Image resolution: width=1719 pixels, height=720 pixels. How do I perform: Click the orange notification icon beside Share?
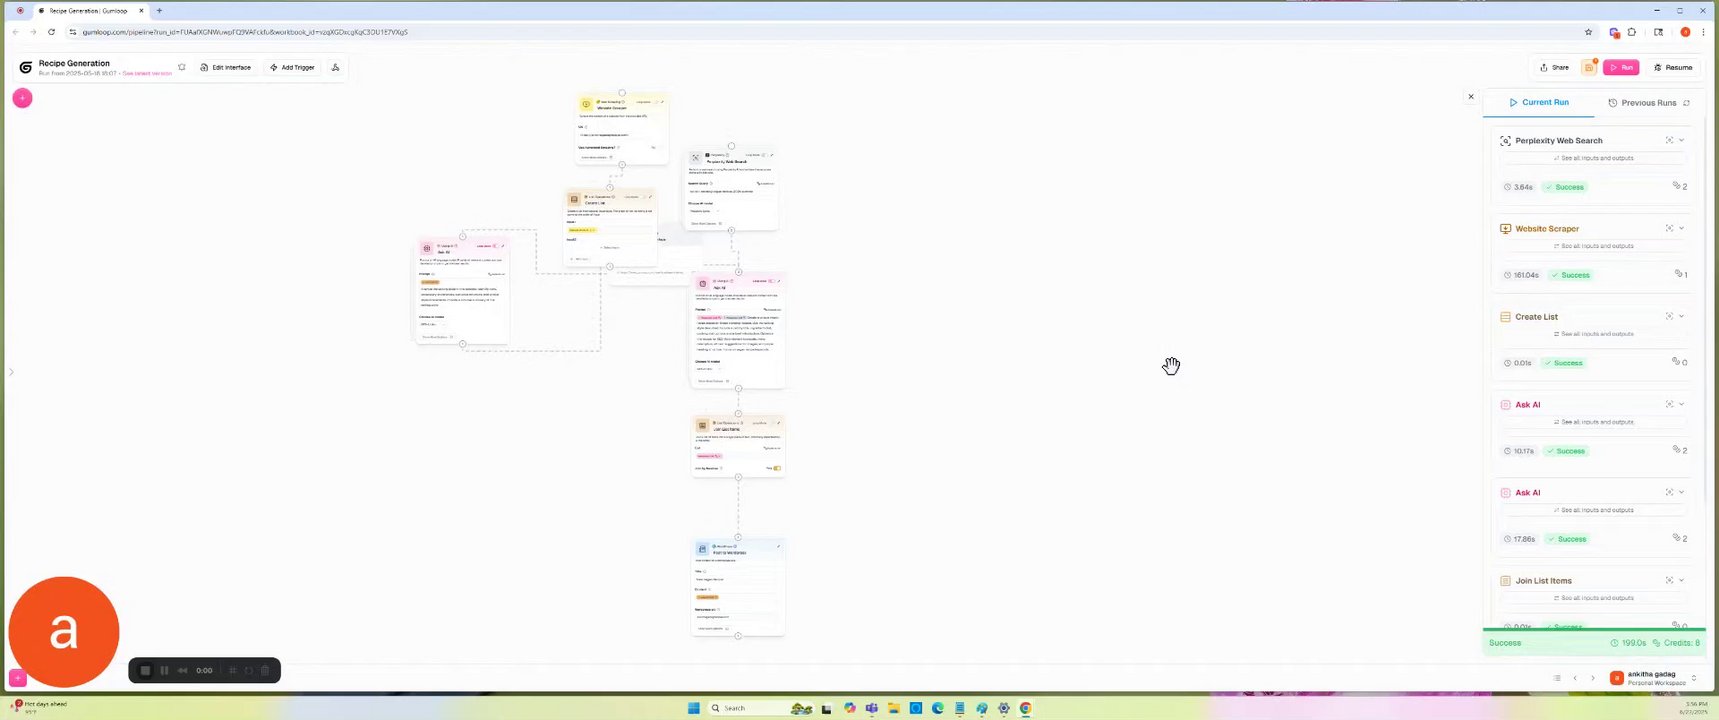click(x=1588, y=67)
